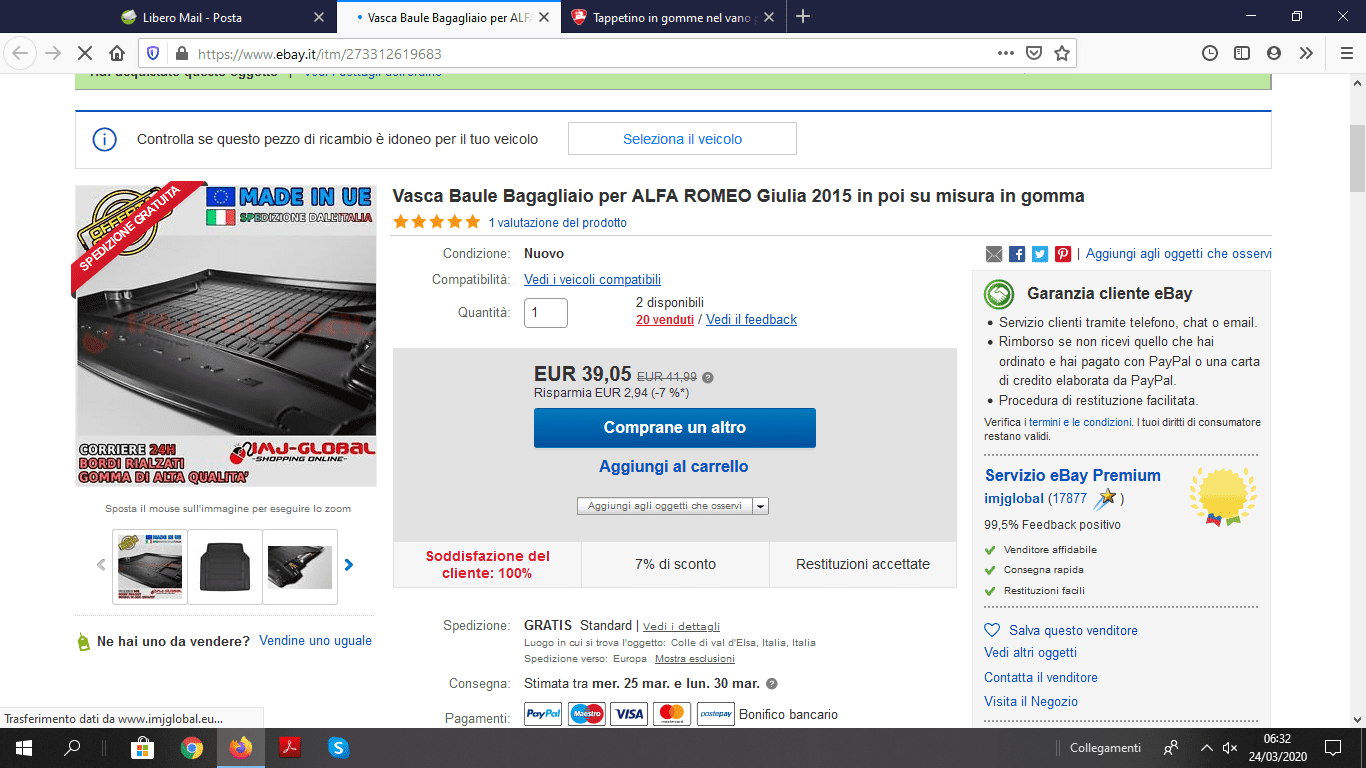The height and width of the screenshot is (768, 1366).
Task: Click heart icon to save seller
Action: point(992,630)
